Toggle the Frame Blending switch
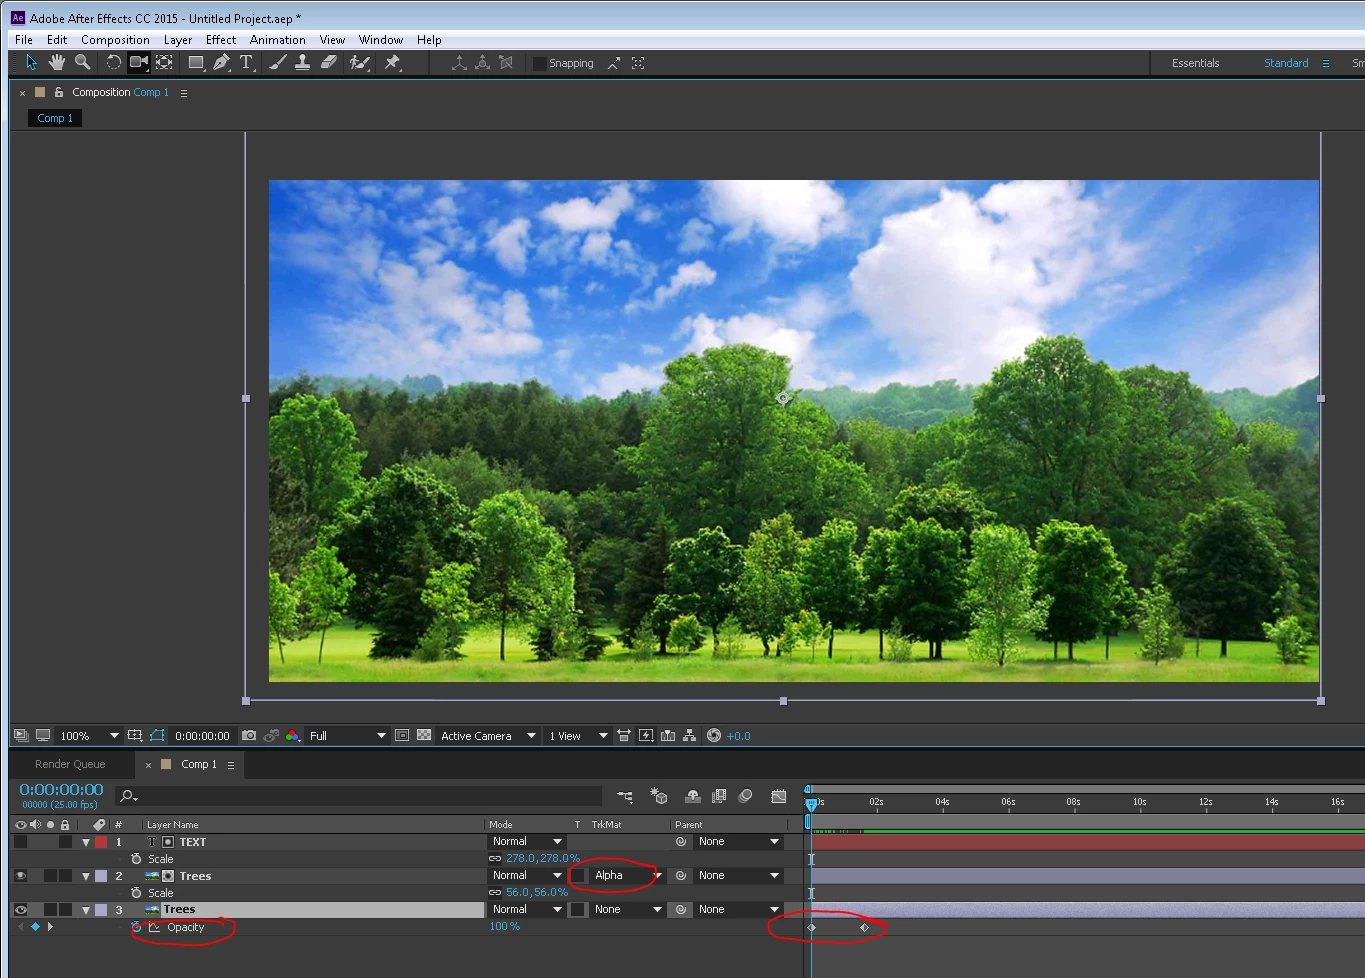Screen dimensions: 1365x978 click(x=718, y=796)
